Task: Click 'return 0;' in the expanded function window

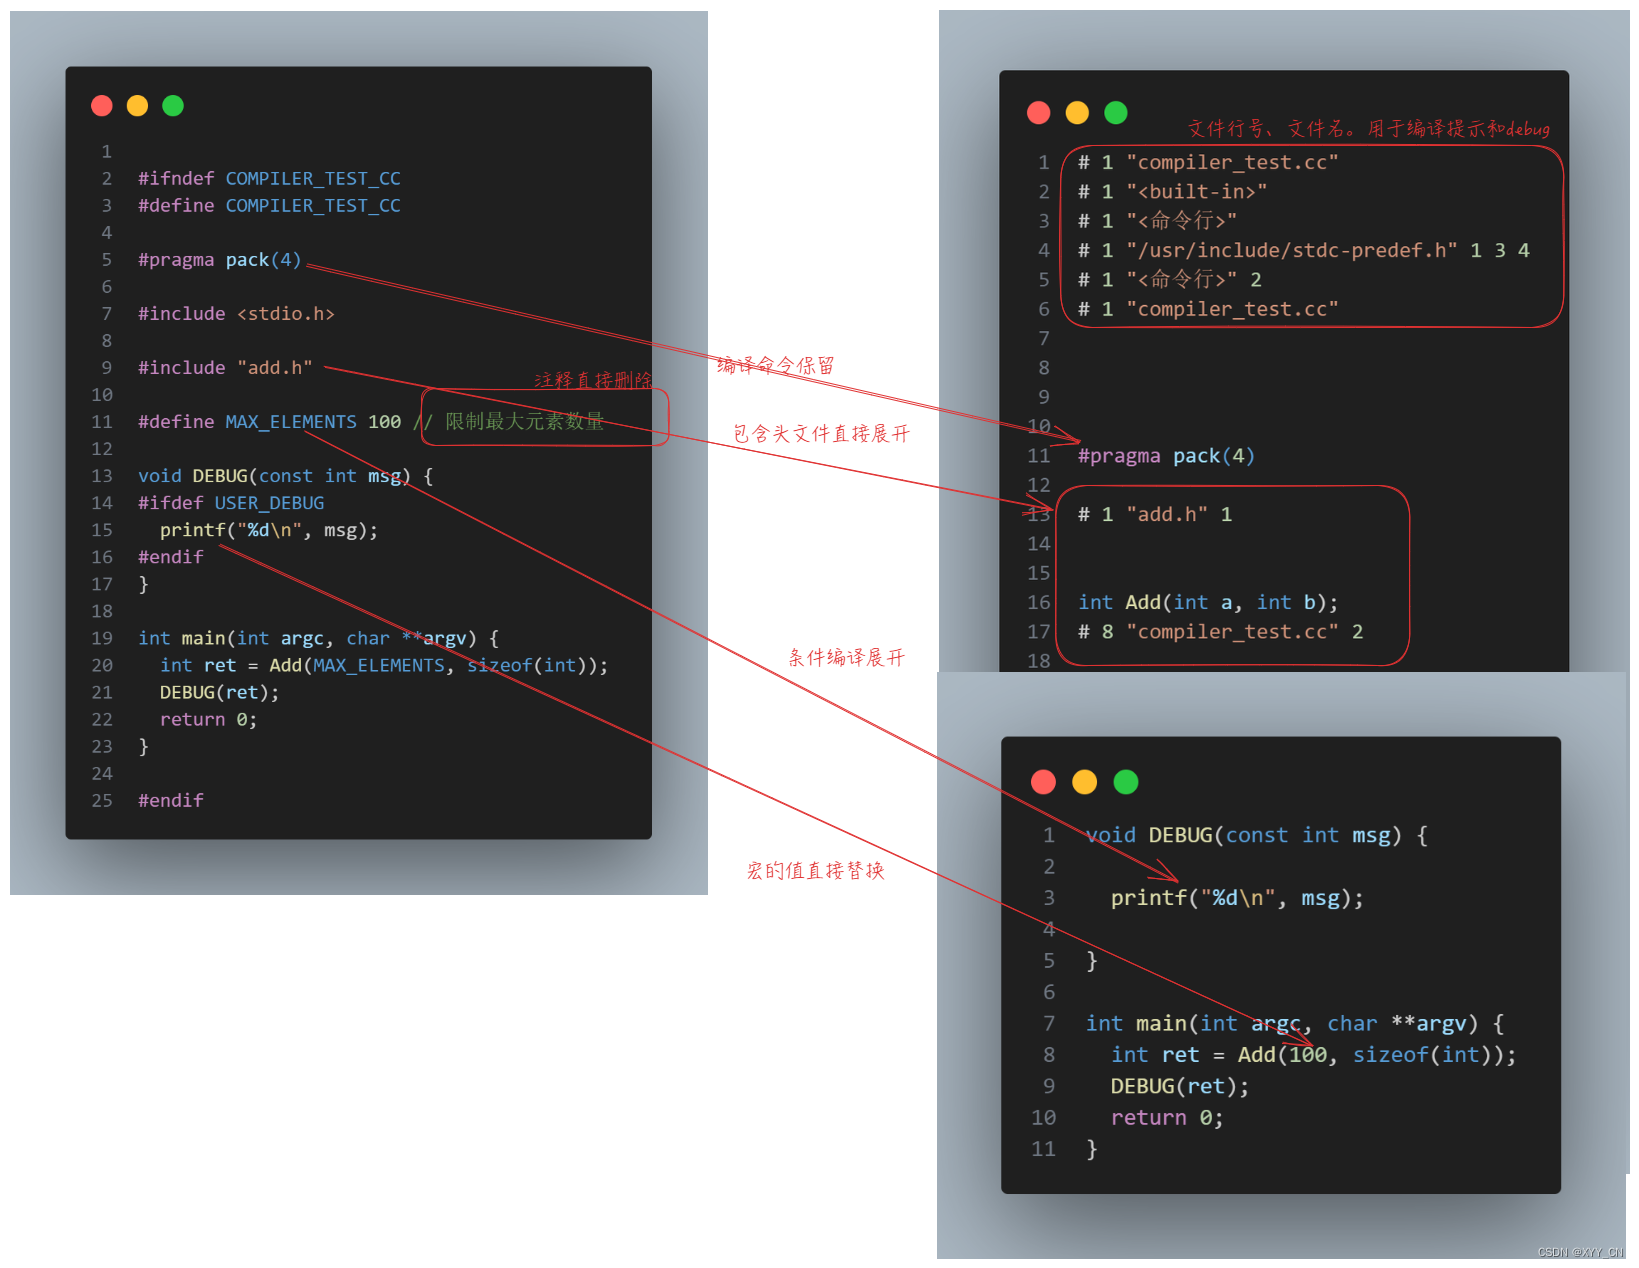Action: [1167, 1118]
